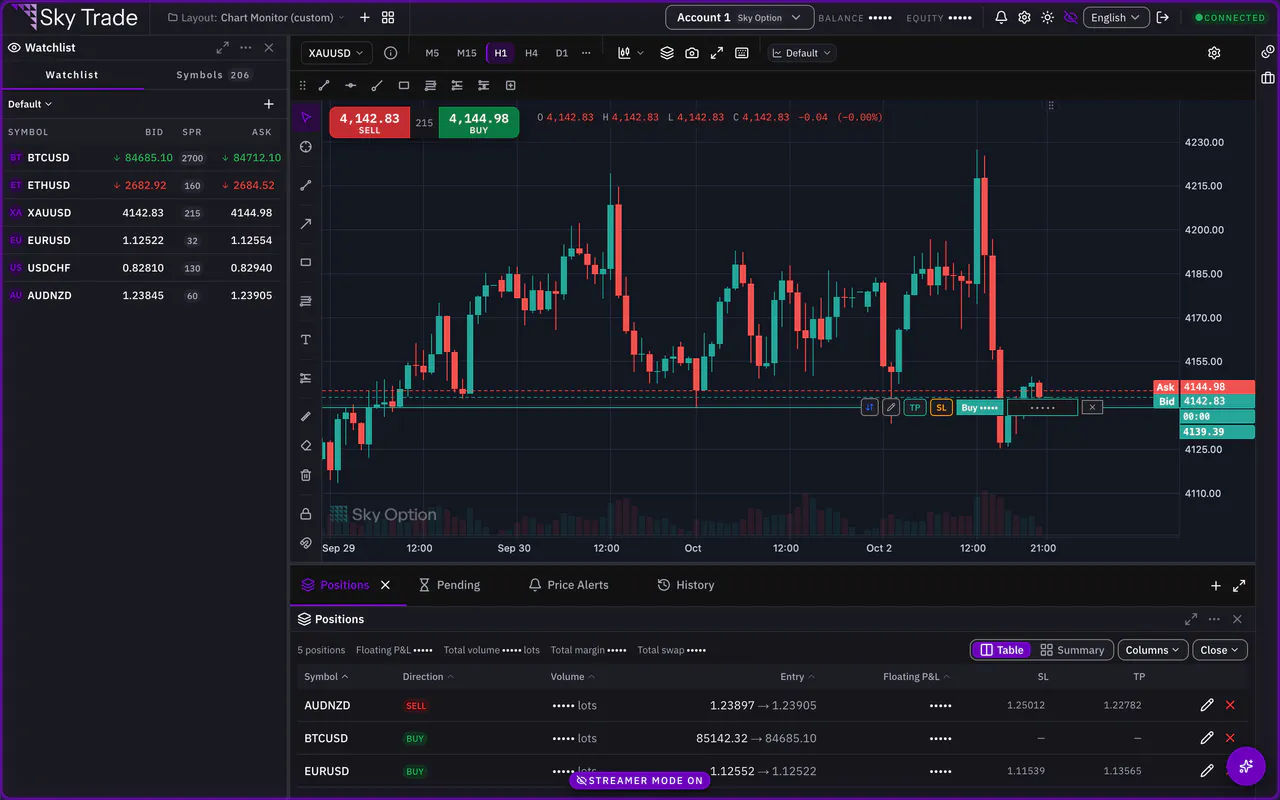Image resolution: width=1280 pixels, height=800 pixels.
Task: Open the XAUUSD symbol dropdown
Action: pyautogui.click(x=337, y=53)
